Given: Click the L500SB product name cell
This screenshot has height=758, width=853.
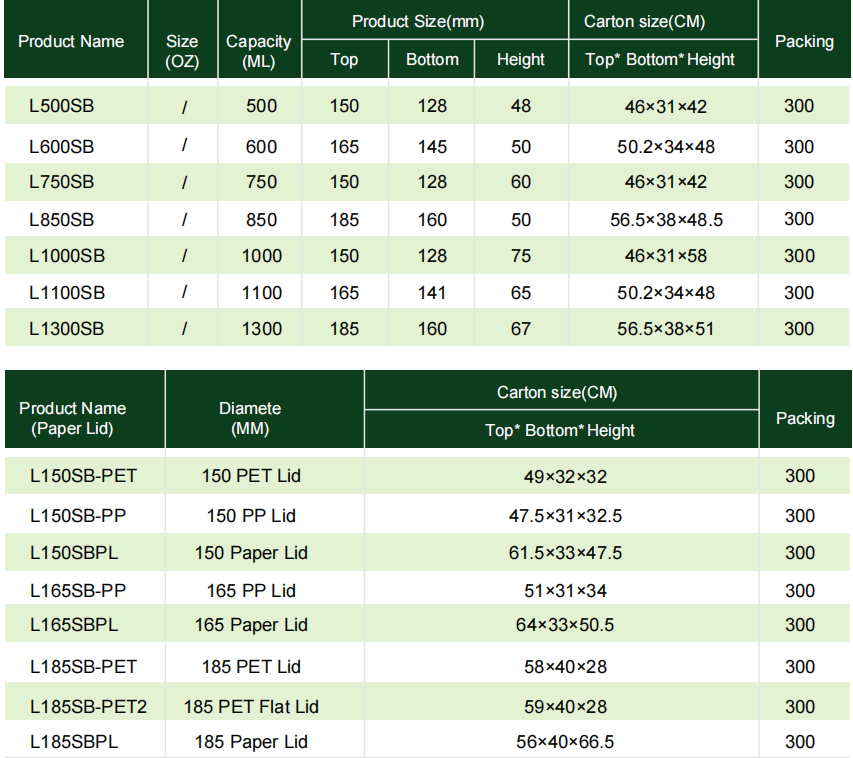Looking at the screenshot, I should (62, 106).
